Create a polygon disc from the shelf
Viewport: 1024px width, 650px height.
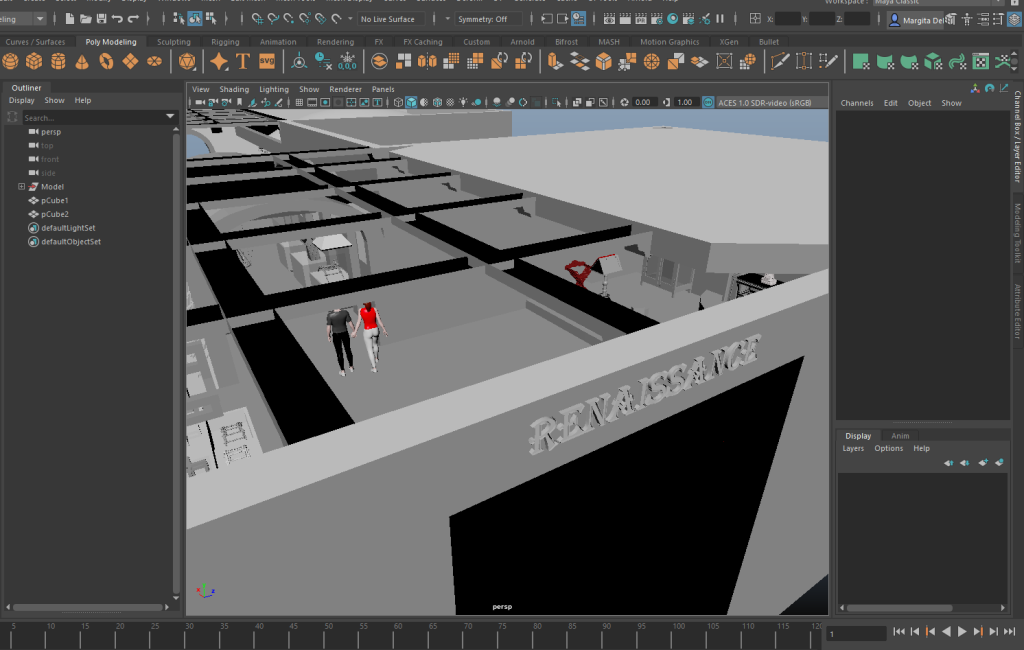(154, 61)
